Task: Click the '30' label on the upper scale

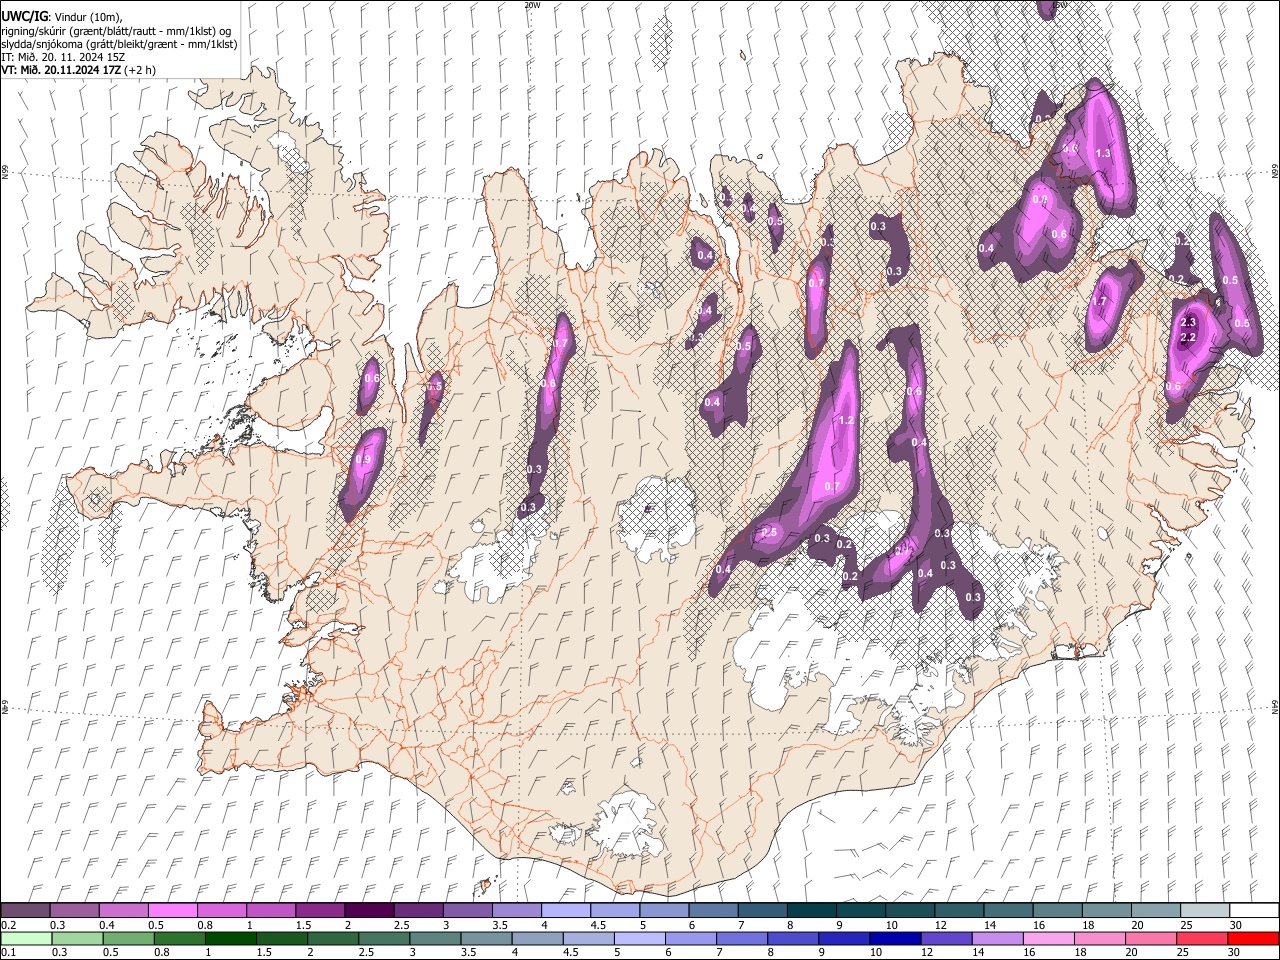Action: point(1235,925)
